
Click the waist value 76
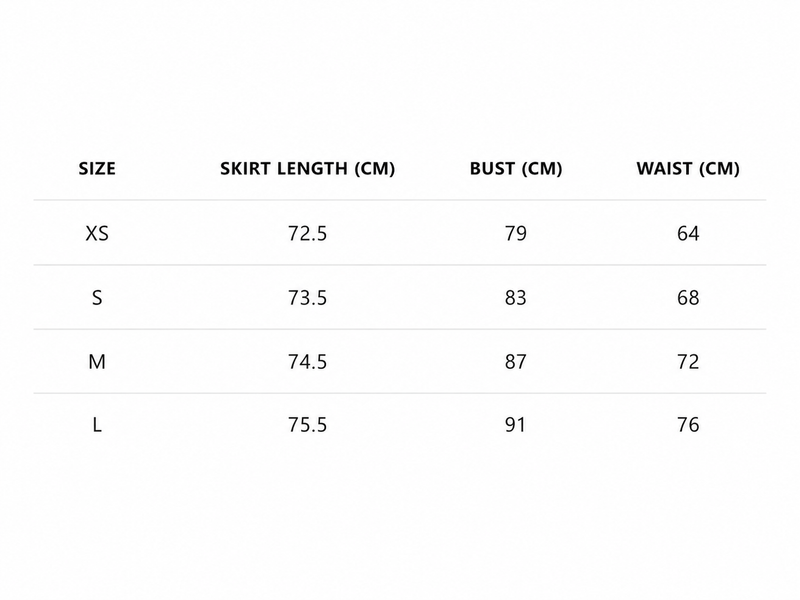(688, 424)
